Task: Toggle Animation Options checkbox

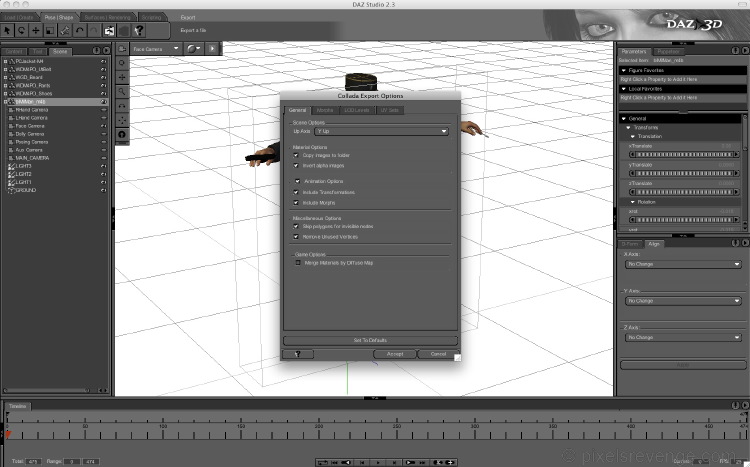Action: (298, 181)
